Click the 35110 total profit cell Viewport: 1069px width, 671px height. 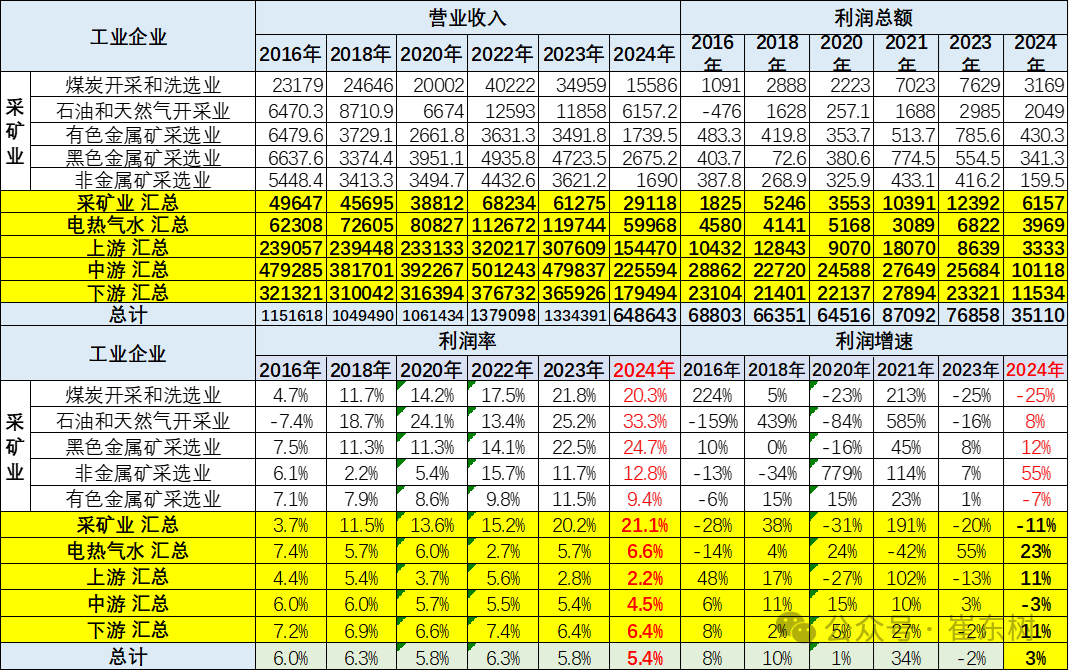[1035, 315]
